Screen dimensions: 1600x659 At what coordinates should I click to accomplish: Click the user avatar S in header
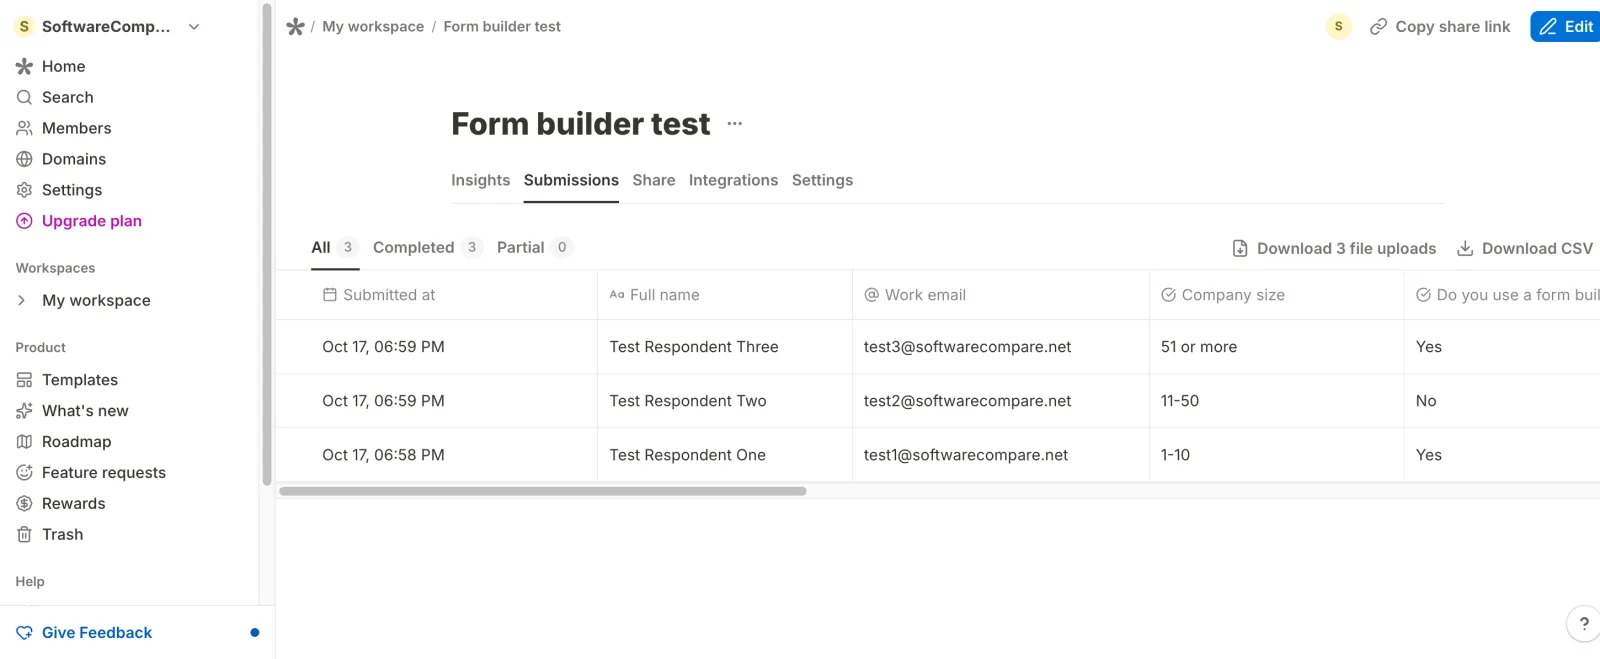click(x=1338, y=27)
